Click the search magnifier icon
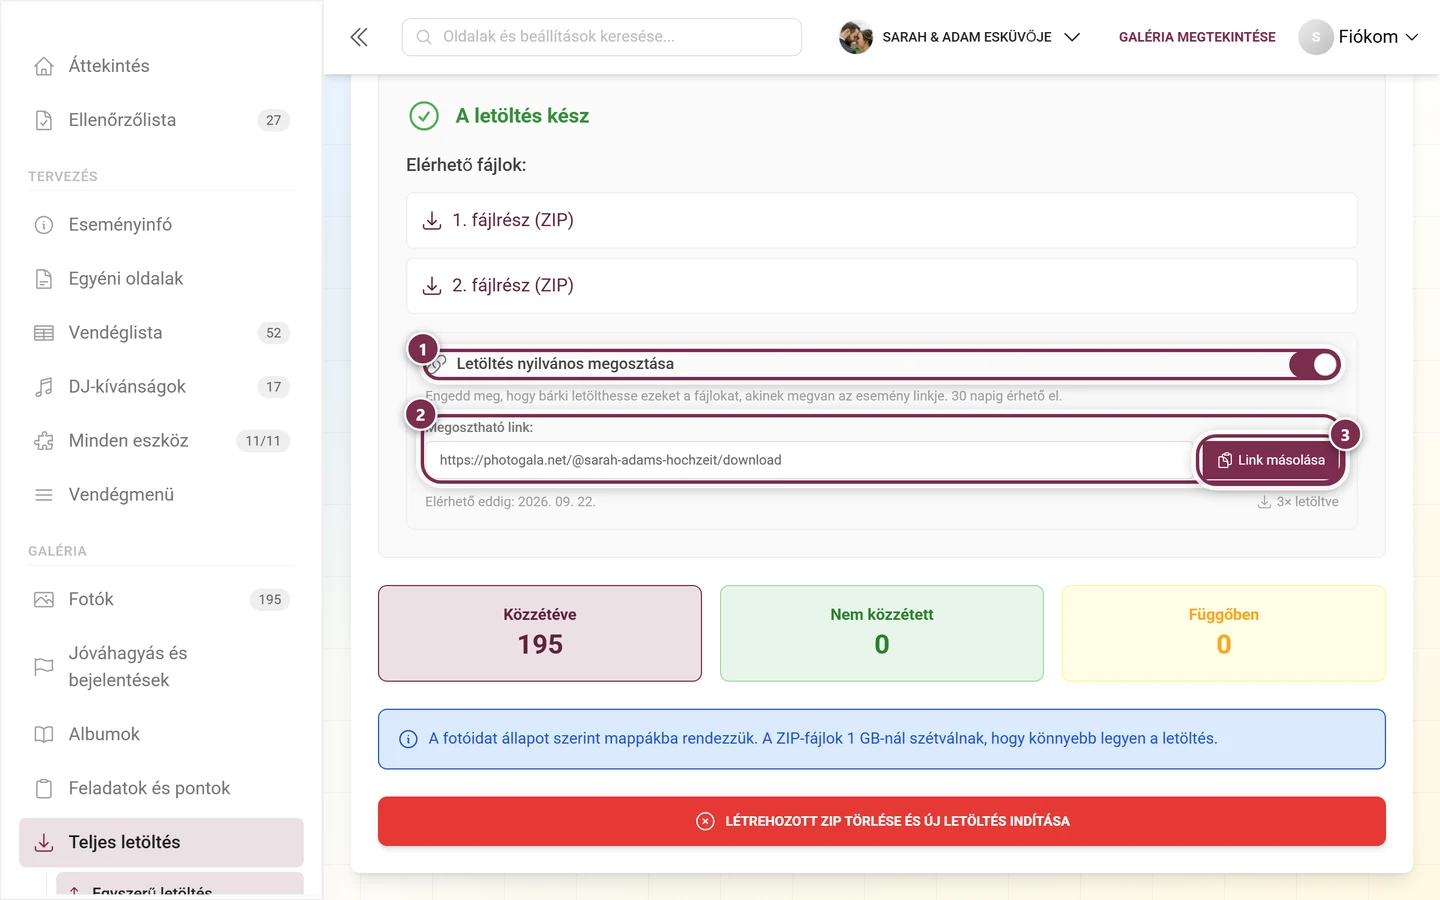Viewport: 1440px width, 900px height. tap(424, 37)
